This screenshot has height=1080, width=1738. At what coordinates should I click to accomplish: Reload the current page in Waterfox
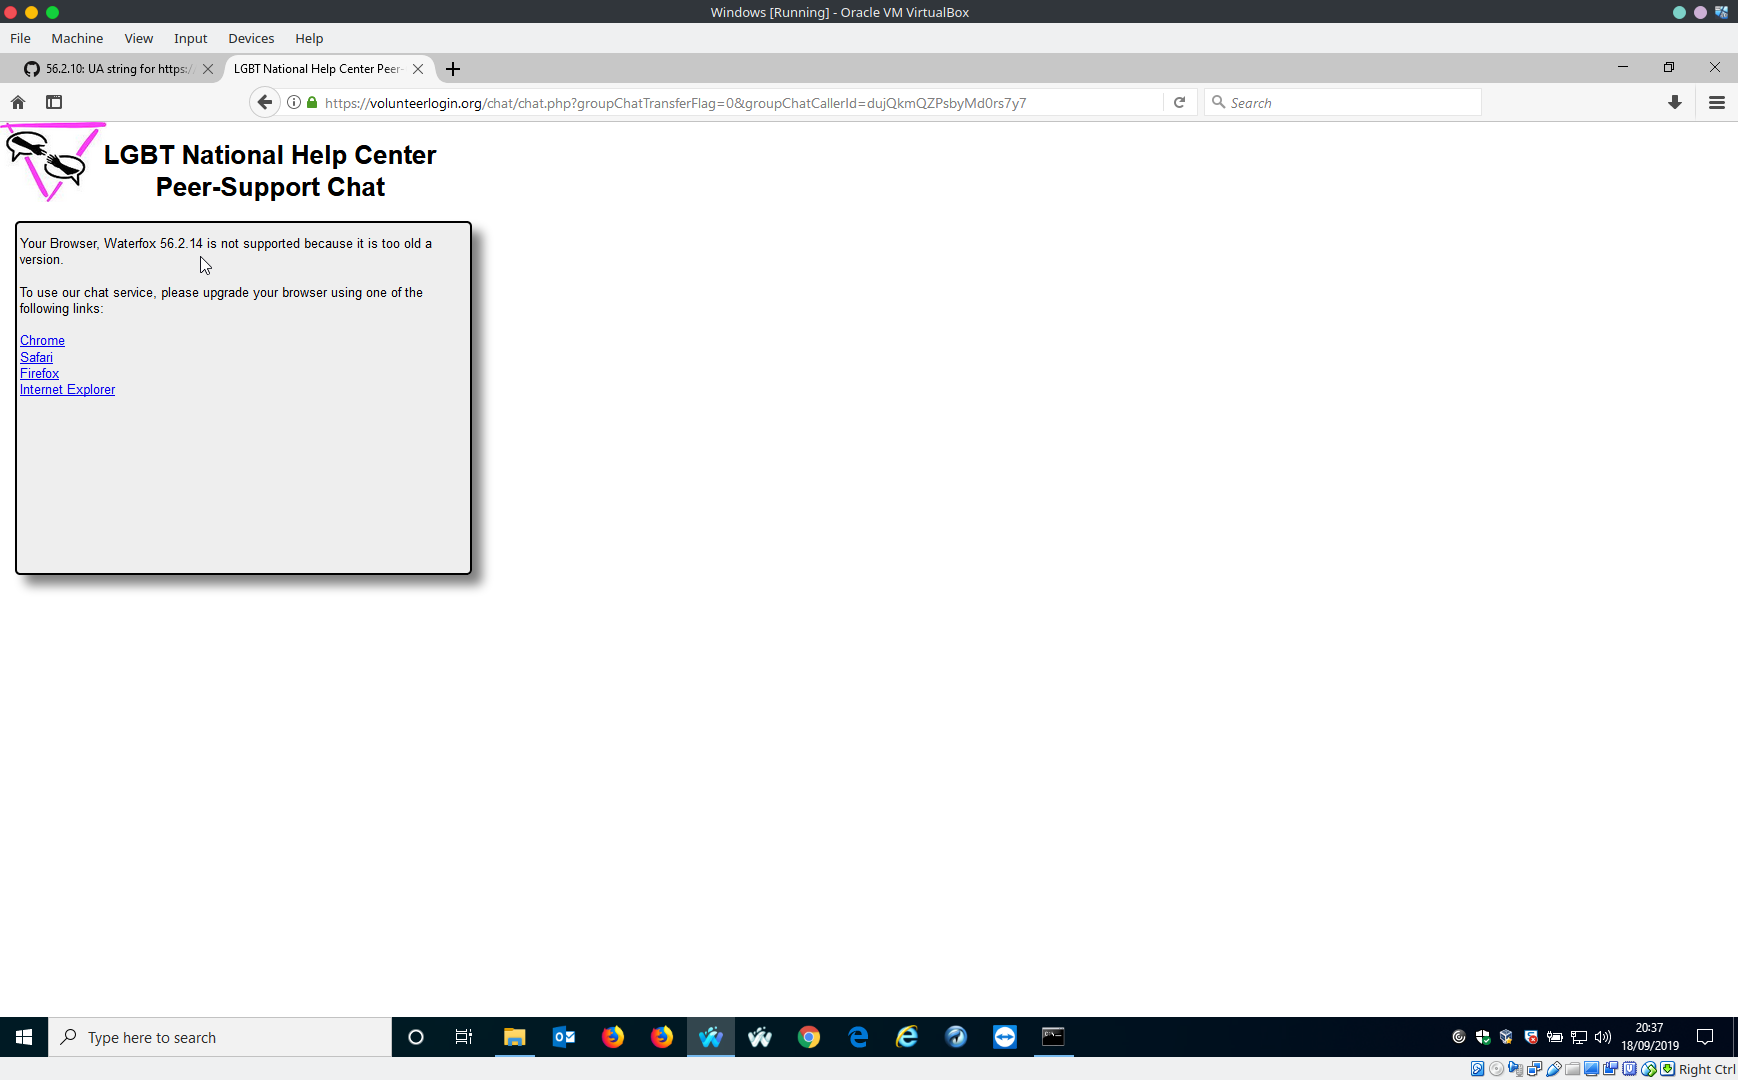tap(1180, 102)
